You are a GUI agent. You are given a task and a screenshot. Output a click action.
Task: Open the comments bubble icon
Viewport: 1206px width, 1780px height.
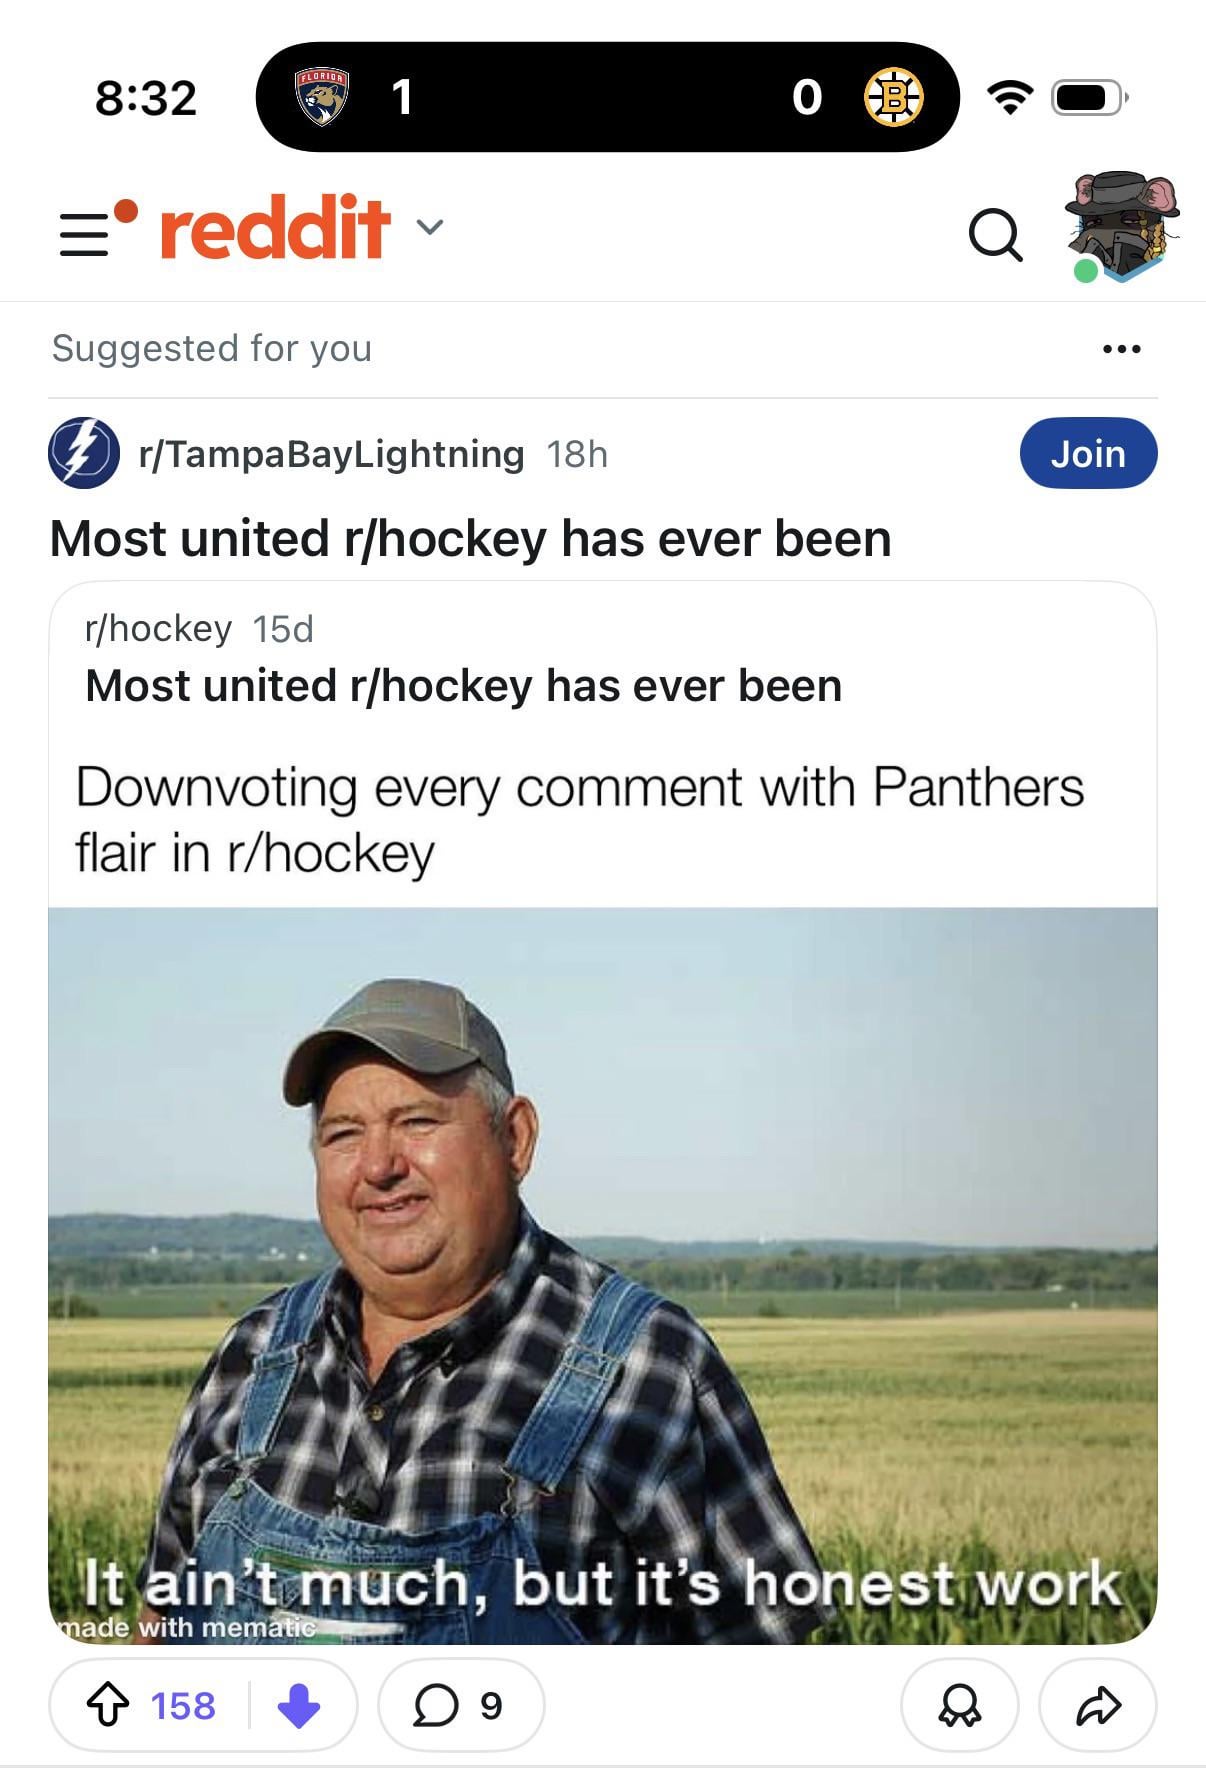pyautogui.click(x=436, y=1705)
